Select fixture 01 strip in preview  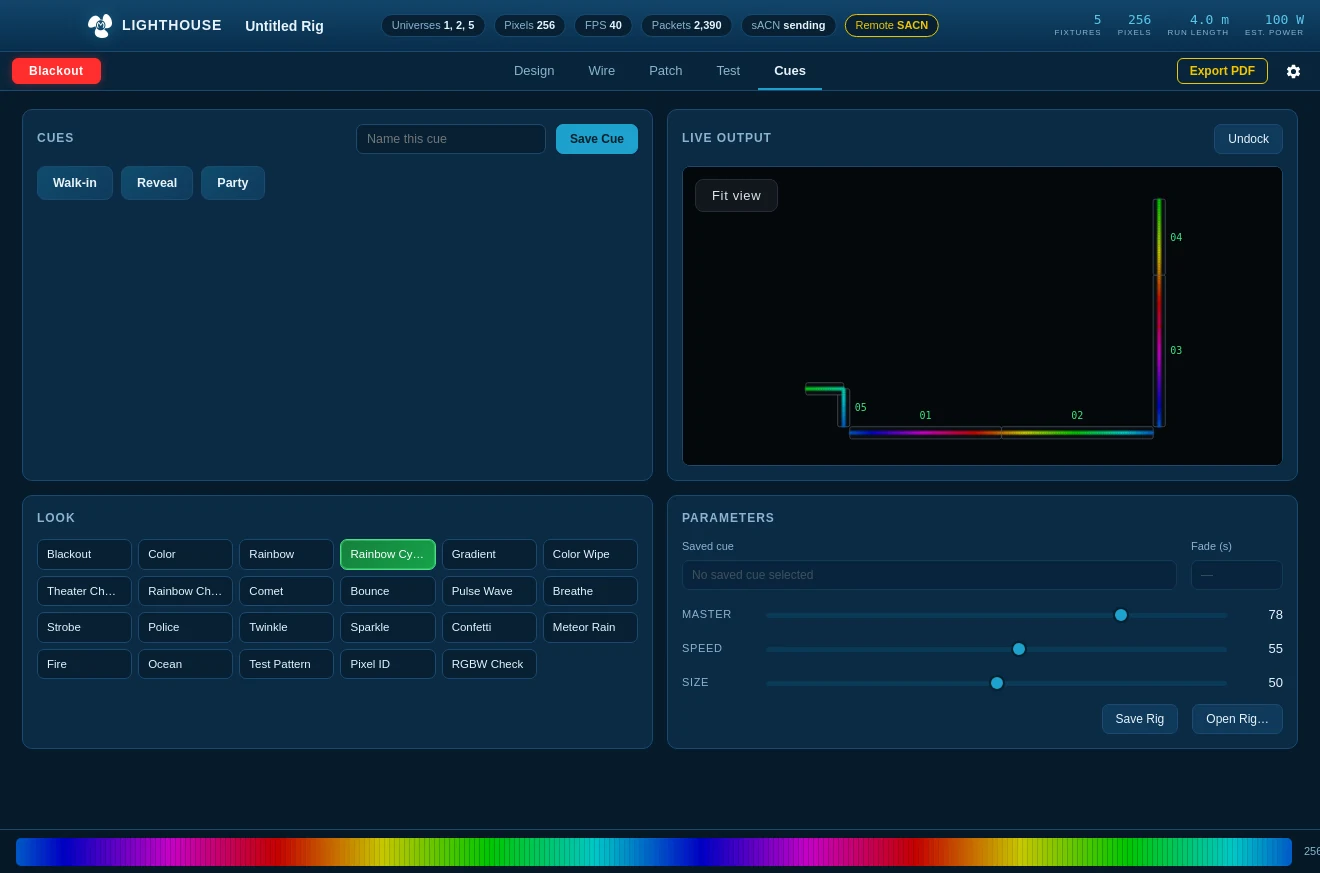click(925, 433)
